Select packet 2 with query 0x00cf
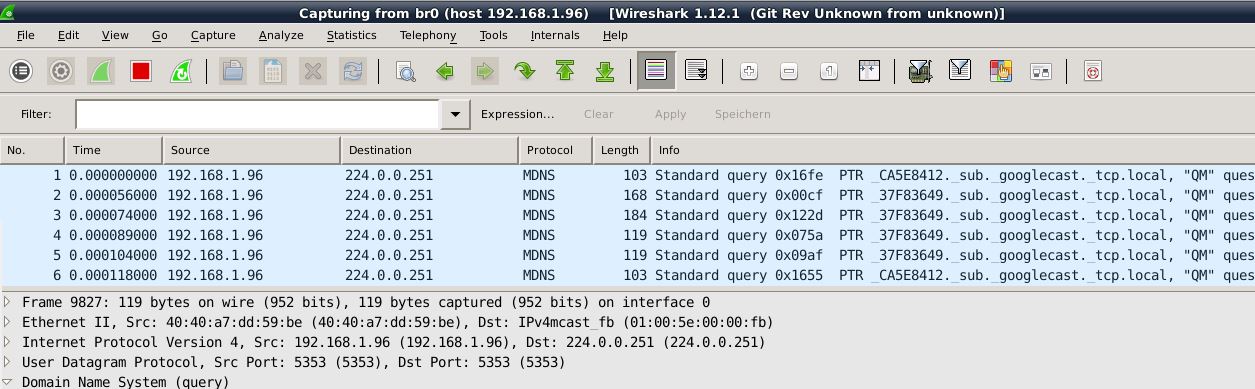Viewport: 1255px width, 389px height. coord(627,195)
